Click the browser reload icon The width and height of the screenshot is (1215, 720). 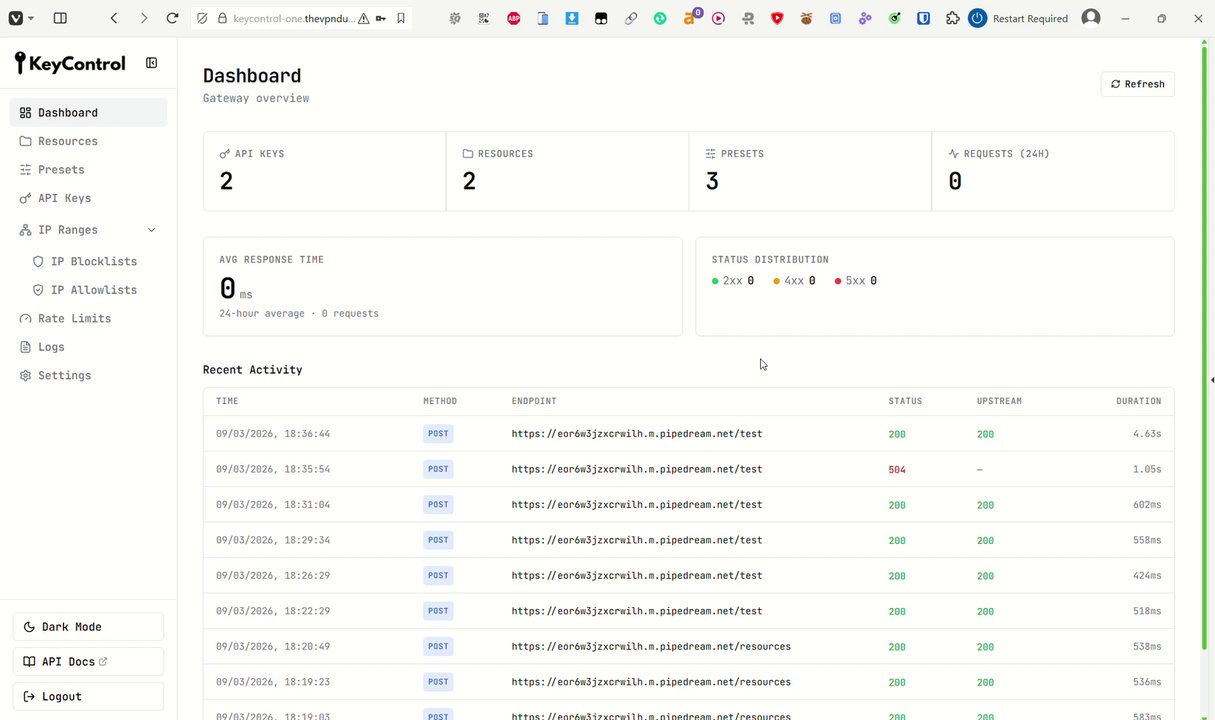172,18
